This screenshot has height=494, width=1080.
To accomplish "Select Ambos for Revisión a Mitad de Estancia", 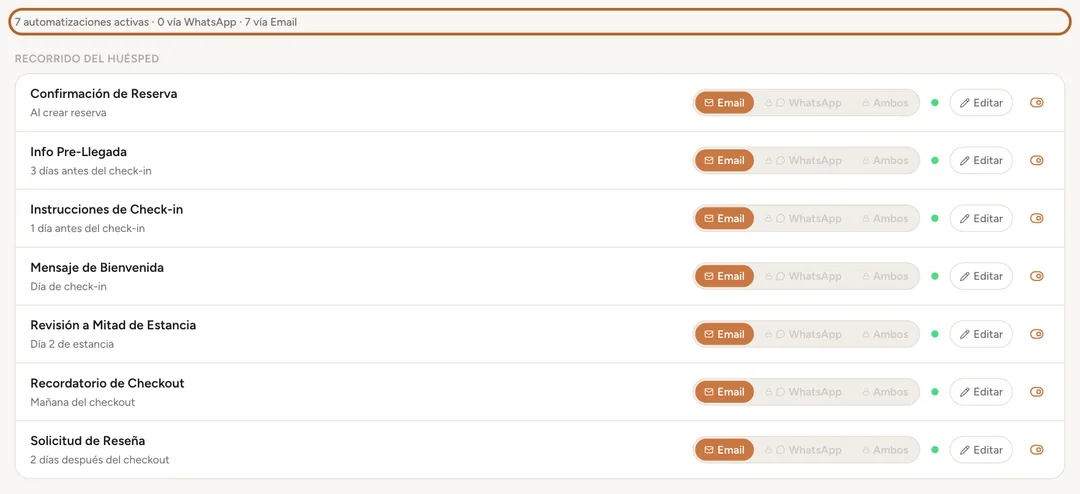I will (885, 334).
